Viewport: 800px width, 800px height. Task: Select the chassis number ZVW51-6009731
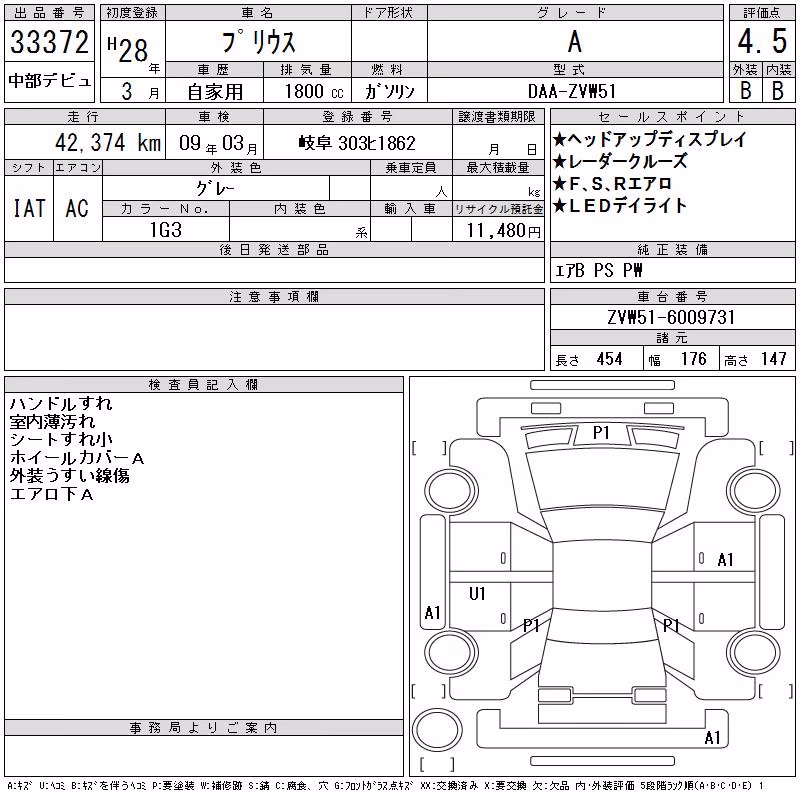tap(671, 317)
